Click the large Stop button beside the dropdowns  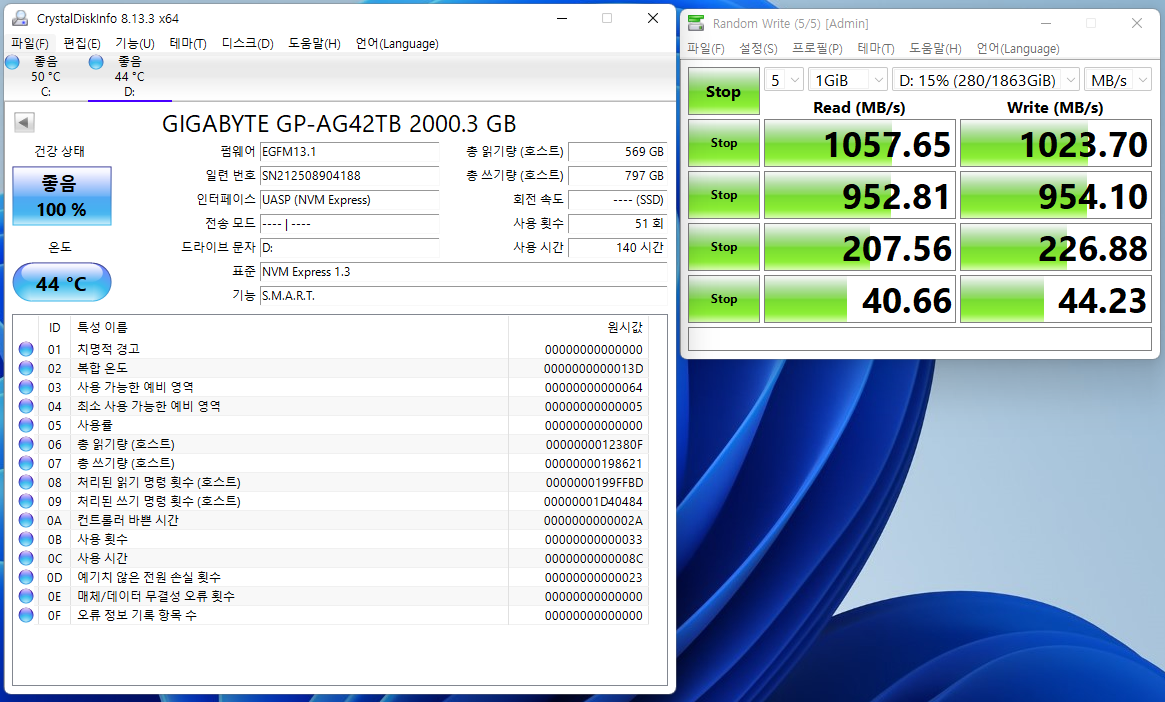(x=724, y=91)
